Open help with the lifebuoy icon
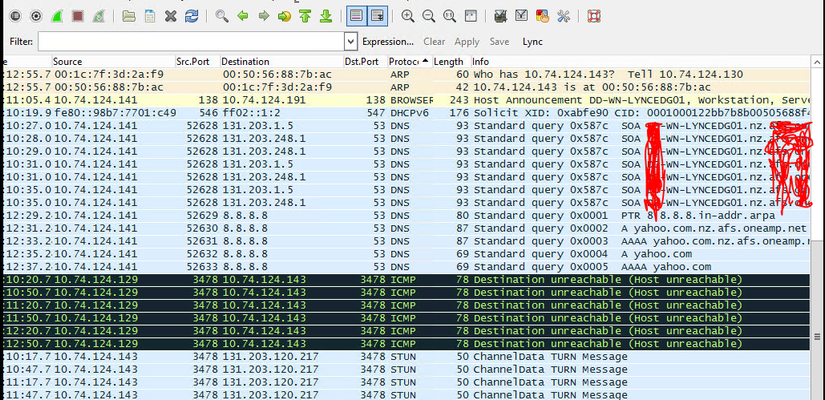Screen dimensions: 825x400 click(x=594, y=16)
